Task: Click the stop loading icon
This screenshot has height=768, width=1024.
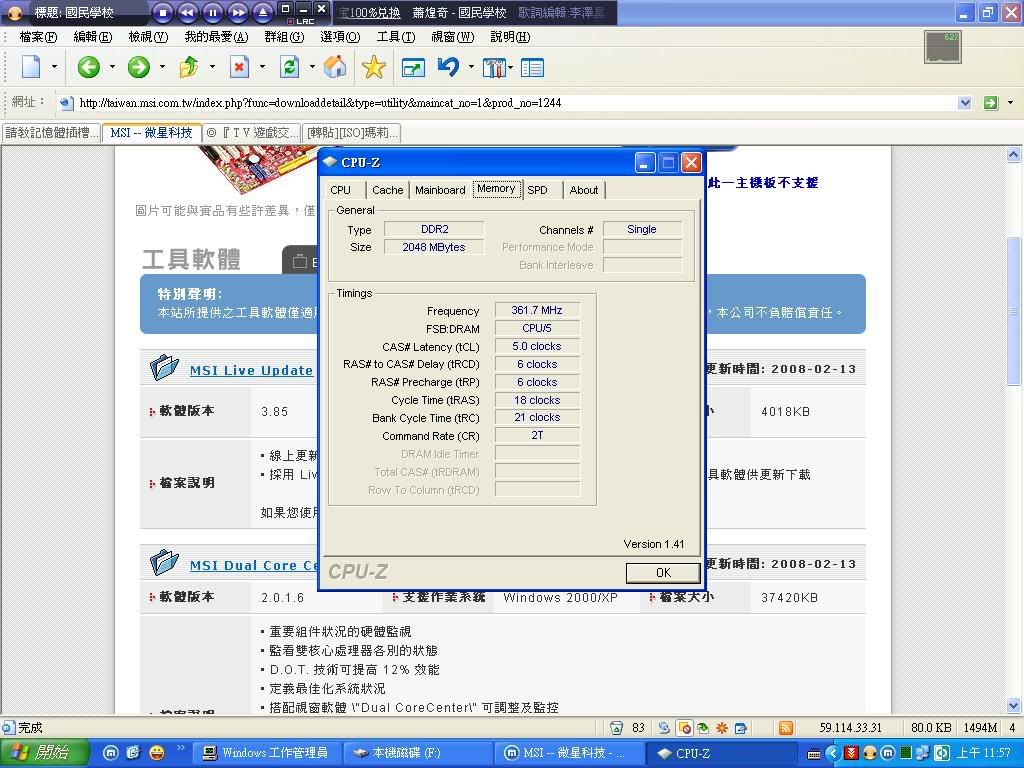Action: point(239,67)
